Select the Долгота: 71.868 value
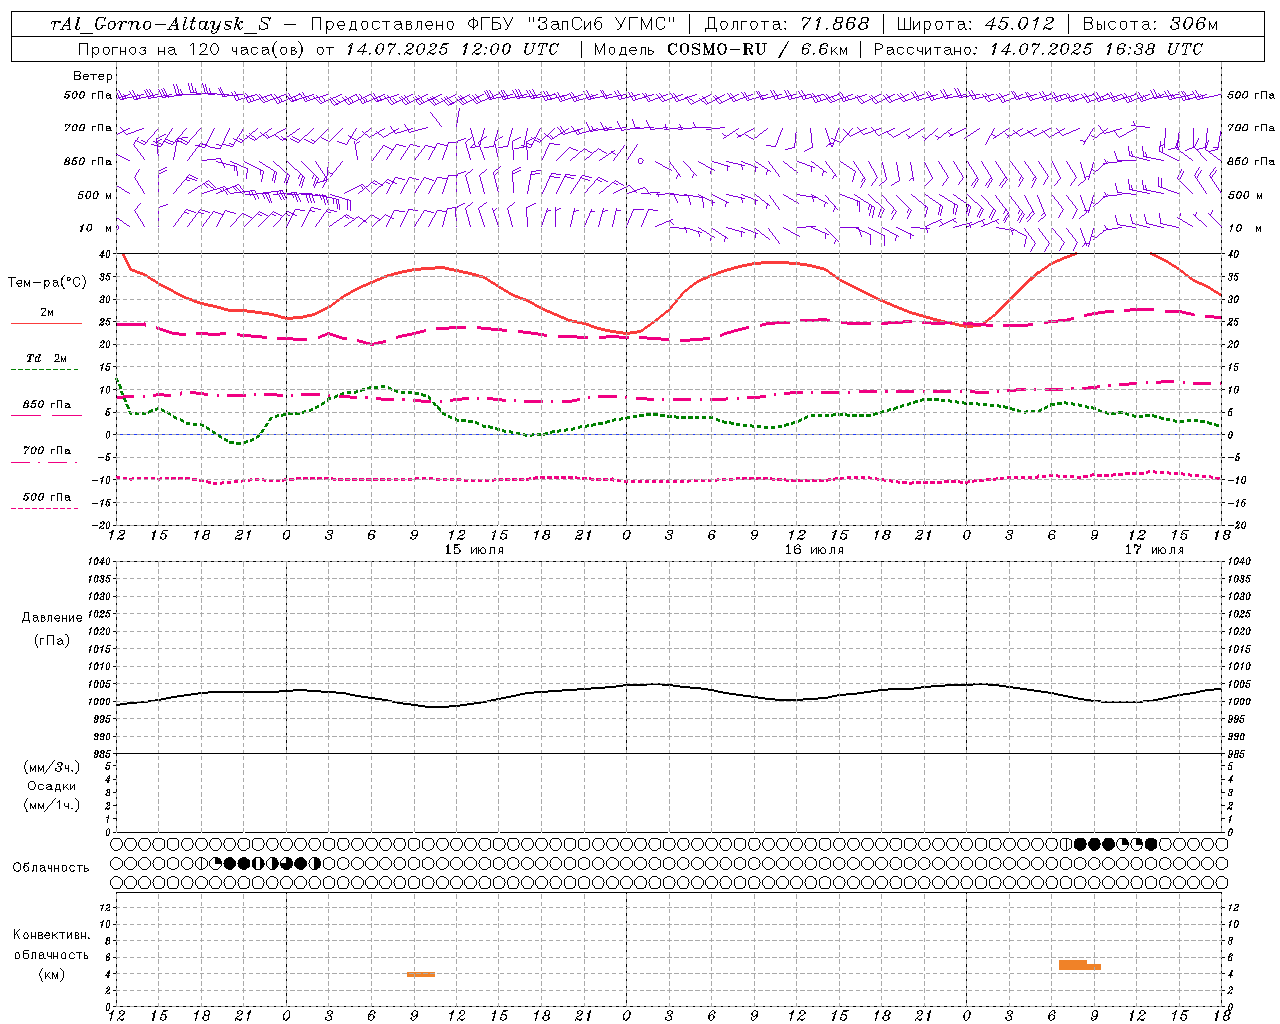This screenshot has width=1280, height=1024. [787, 24]
